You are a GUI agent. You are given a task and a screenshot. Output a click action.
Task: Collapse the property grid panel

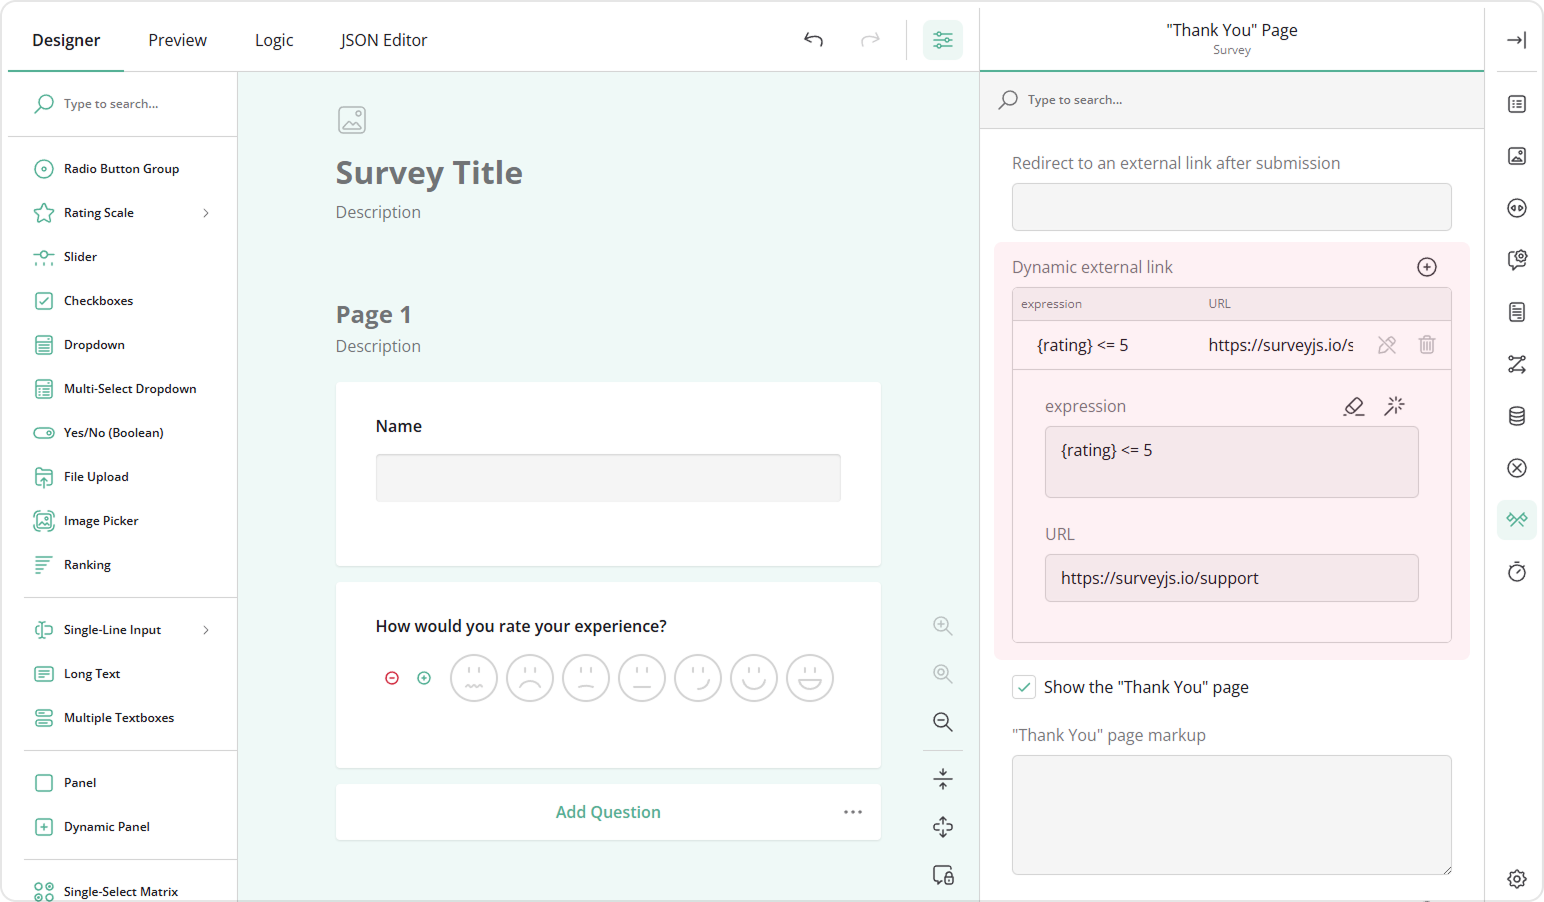pos(1516,40)
